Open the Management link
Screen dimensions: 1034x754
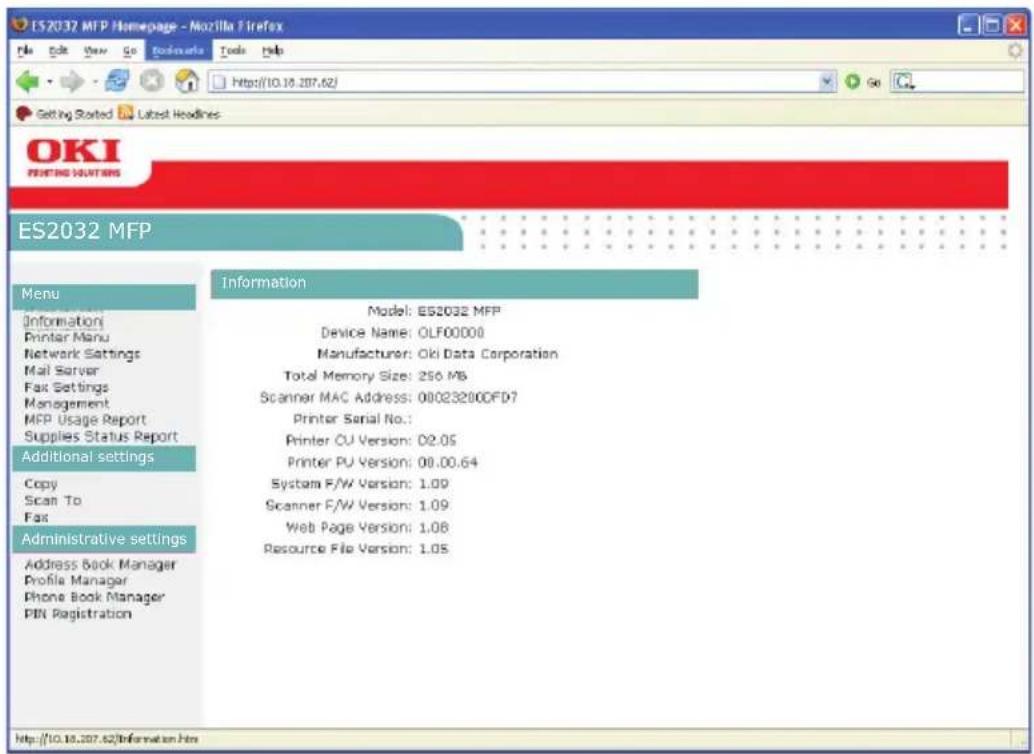pos(67,403)
